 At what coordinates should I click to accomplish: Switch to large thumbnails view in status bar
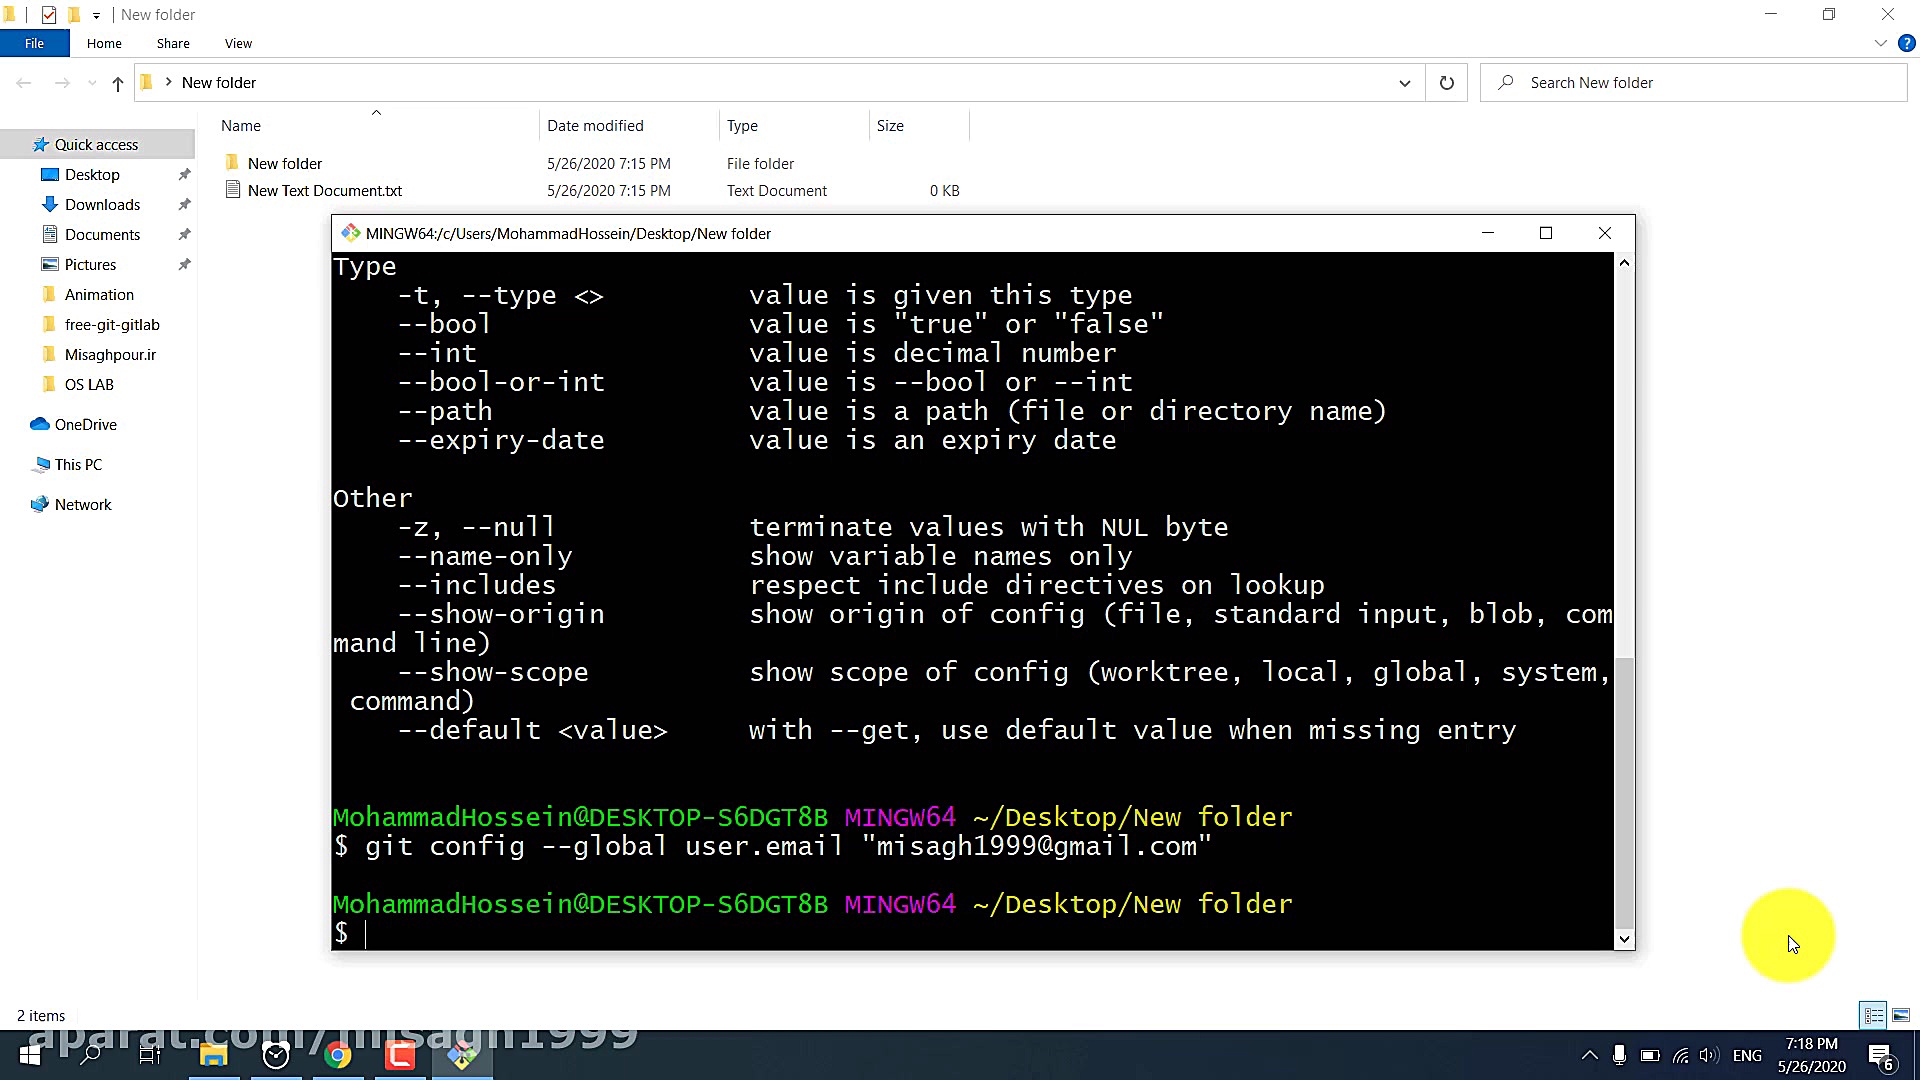point(1899,1014)
